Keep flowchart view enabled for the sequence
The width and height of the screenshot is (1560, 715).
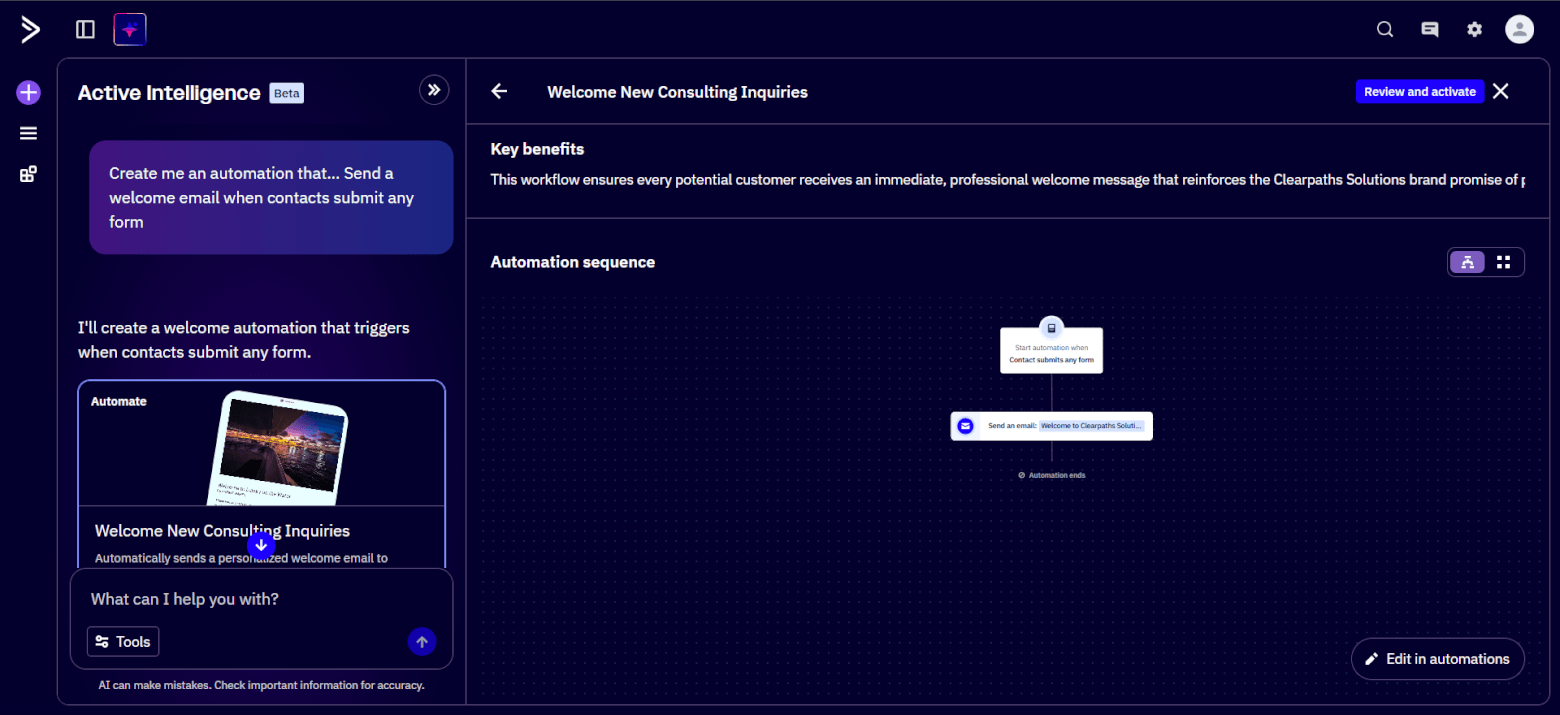[x=1467, y=261]
